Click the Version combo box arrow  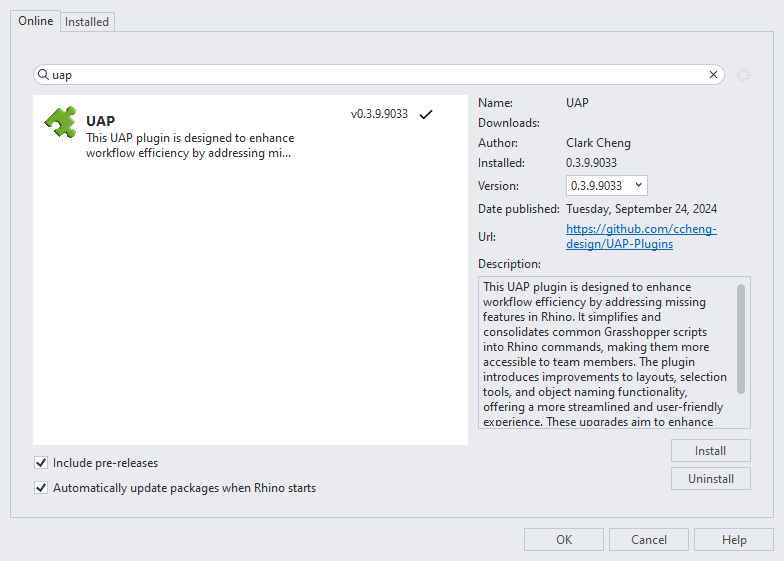638,185
